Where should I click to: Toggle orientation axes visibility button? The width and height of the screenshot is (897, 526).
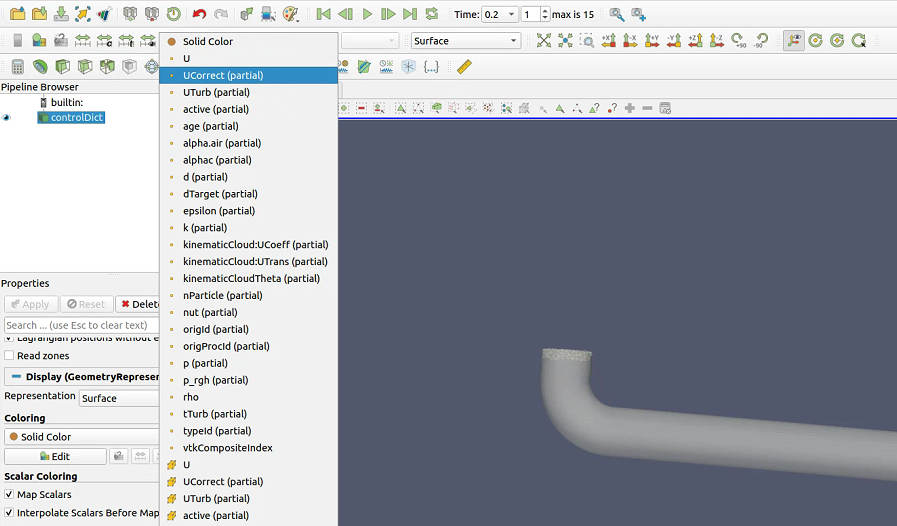click(794, 40)
